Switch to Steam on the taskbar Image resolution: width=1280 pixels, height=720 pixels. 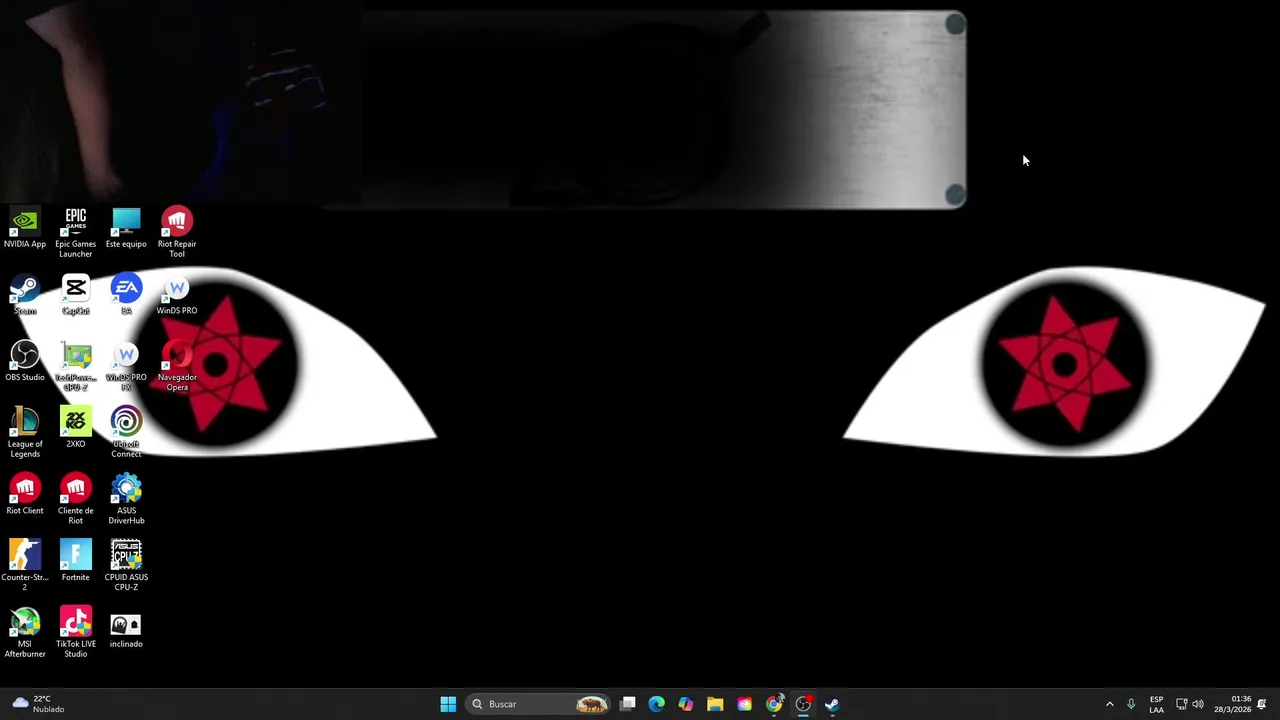click(x=832, y=704)
